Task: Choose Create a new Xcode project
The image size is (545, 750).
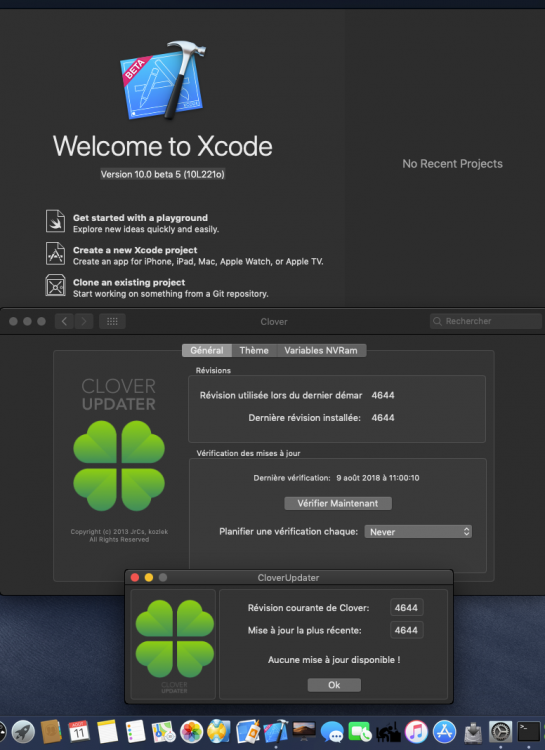Action: [x=135, y=250]
